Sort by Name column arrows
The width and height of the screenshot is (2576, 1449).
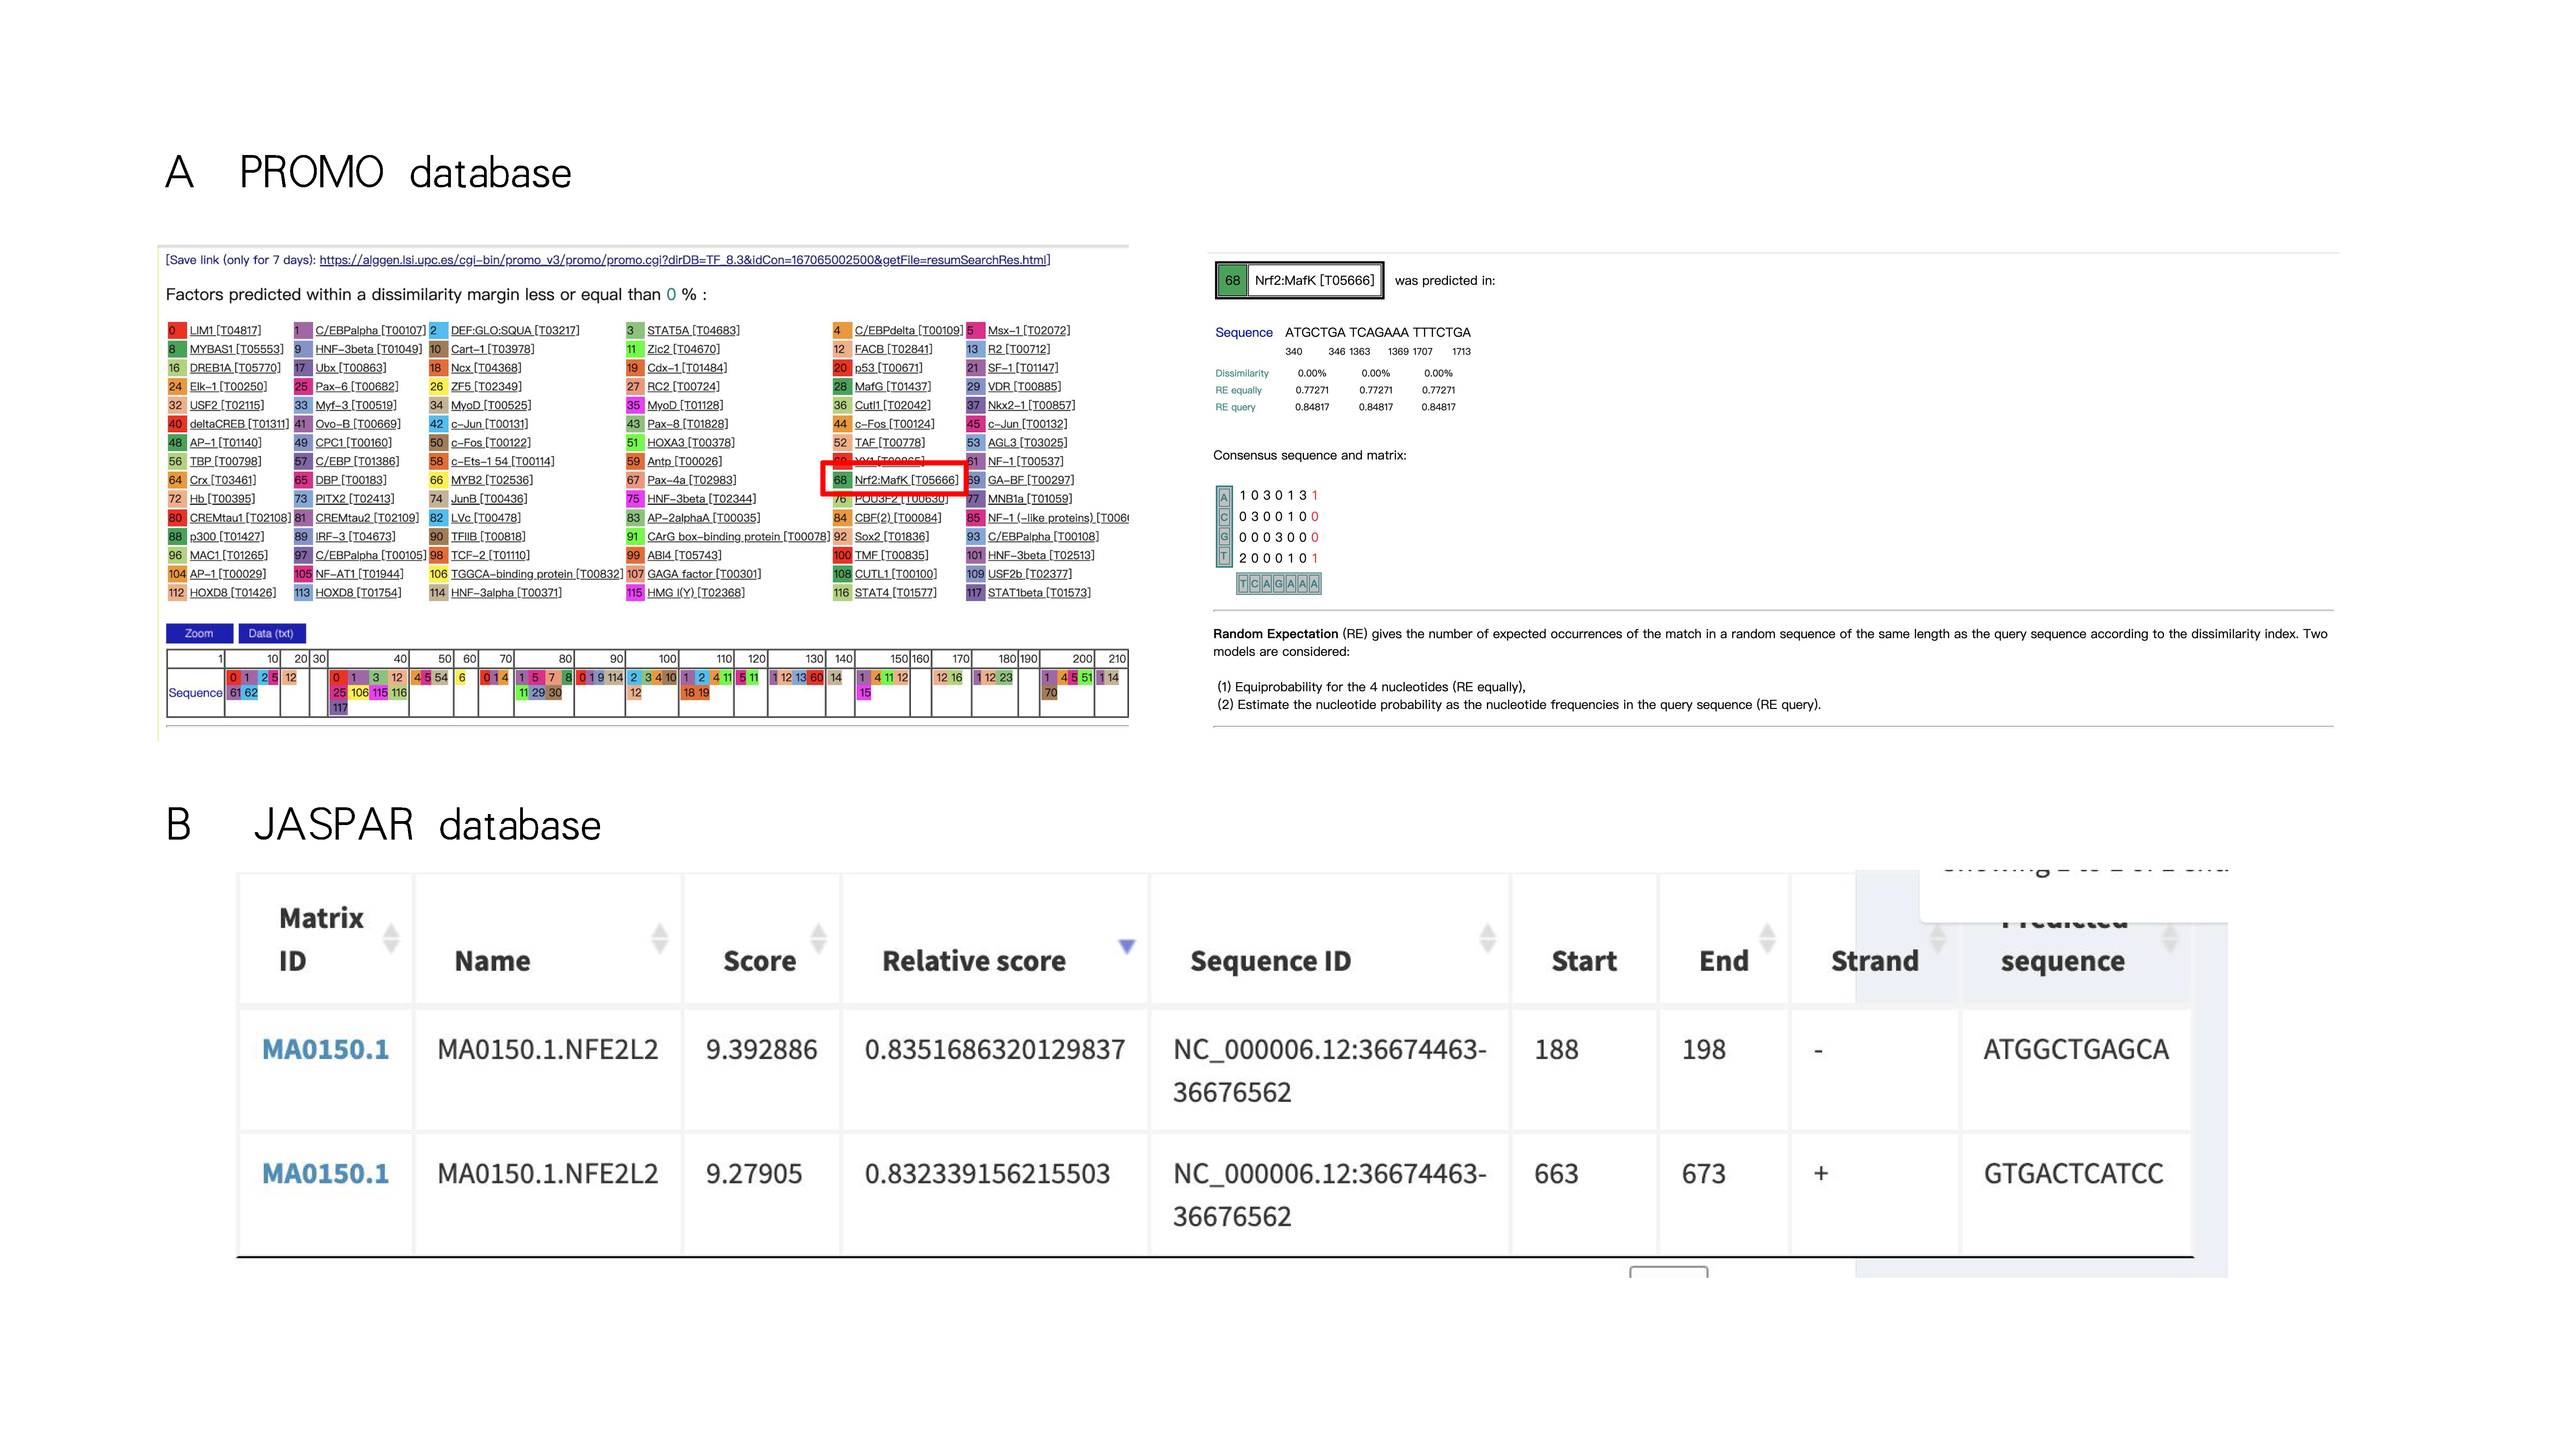pos(659,938)
